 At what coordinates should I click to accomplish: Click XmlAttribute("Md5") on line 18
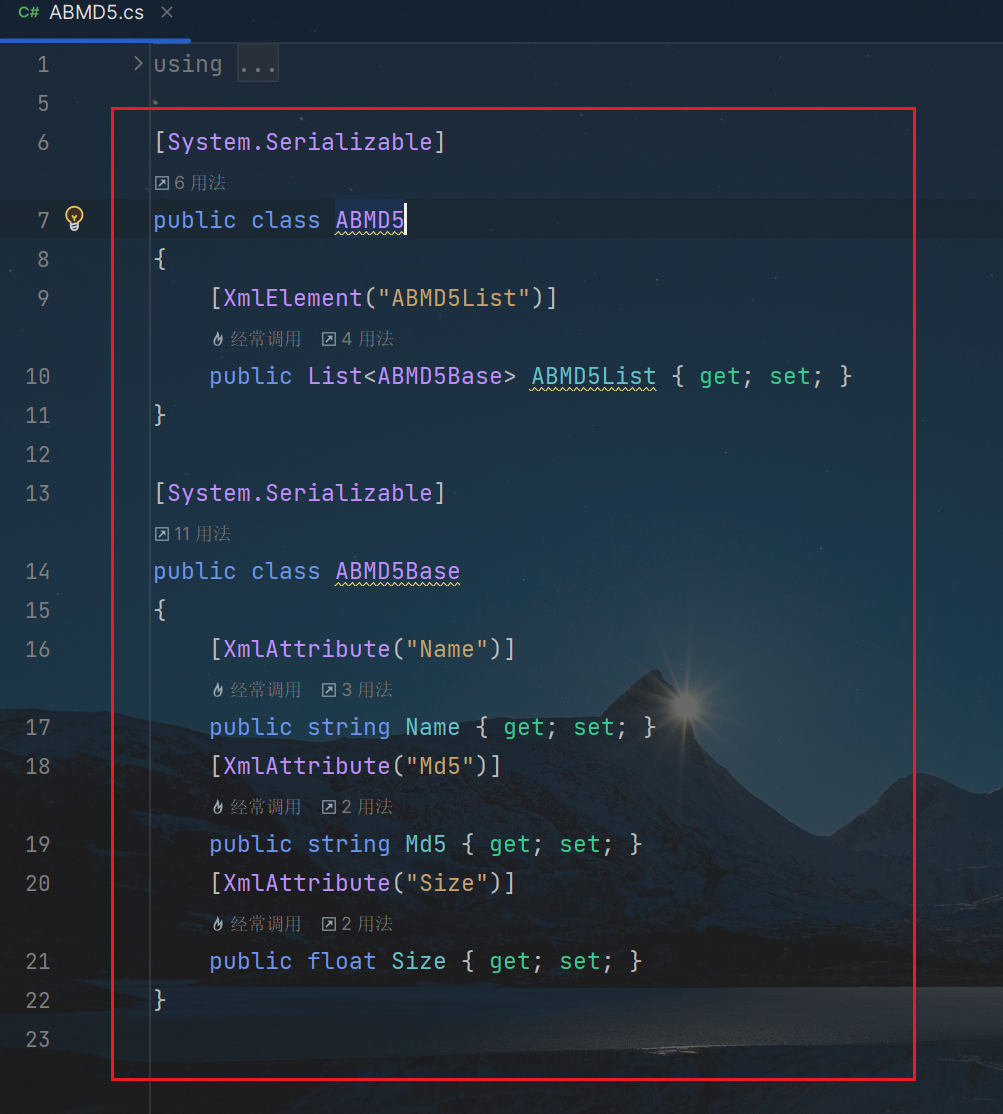pyautogui.click(x=355, y=767)
